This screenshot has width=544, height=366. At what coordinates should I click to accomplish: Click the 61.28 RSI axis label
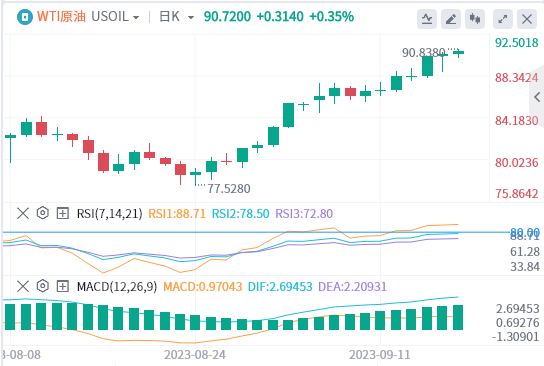(525, 252)
